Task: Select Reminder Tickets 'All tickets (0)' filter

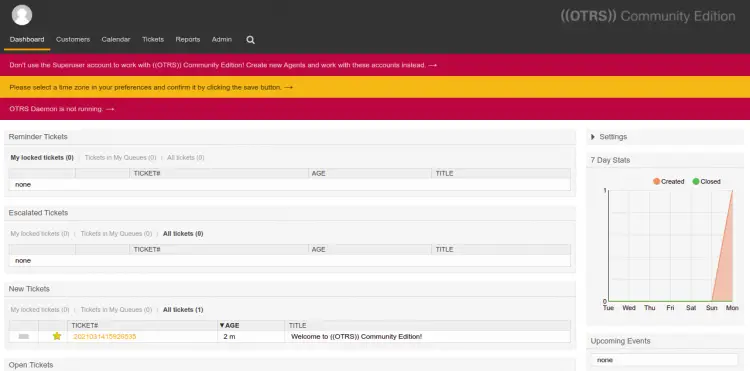Action: pyautogui.click(x=186, y=157)
